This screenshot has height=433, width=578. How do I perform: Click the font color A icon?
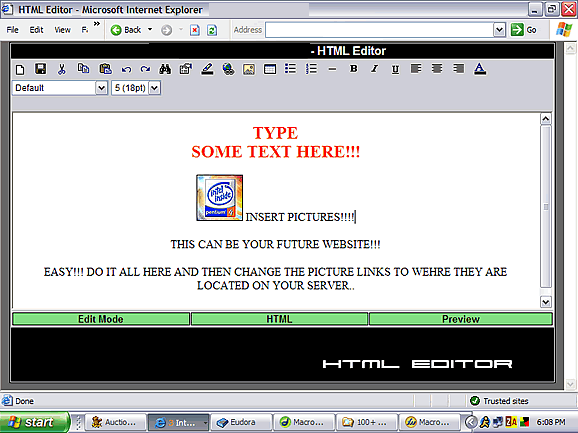(480, 69)
